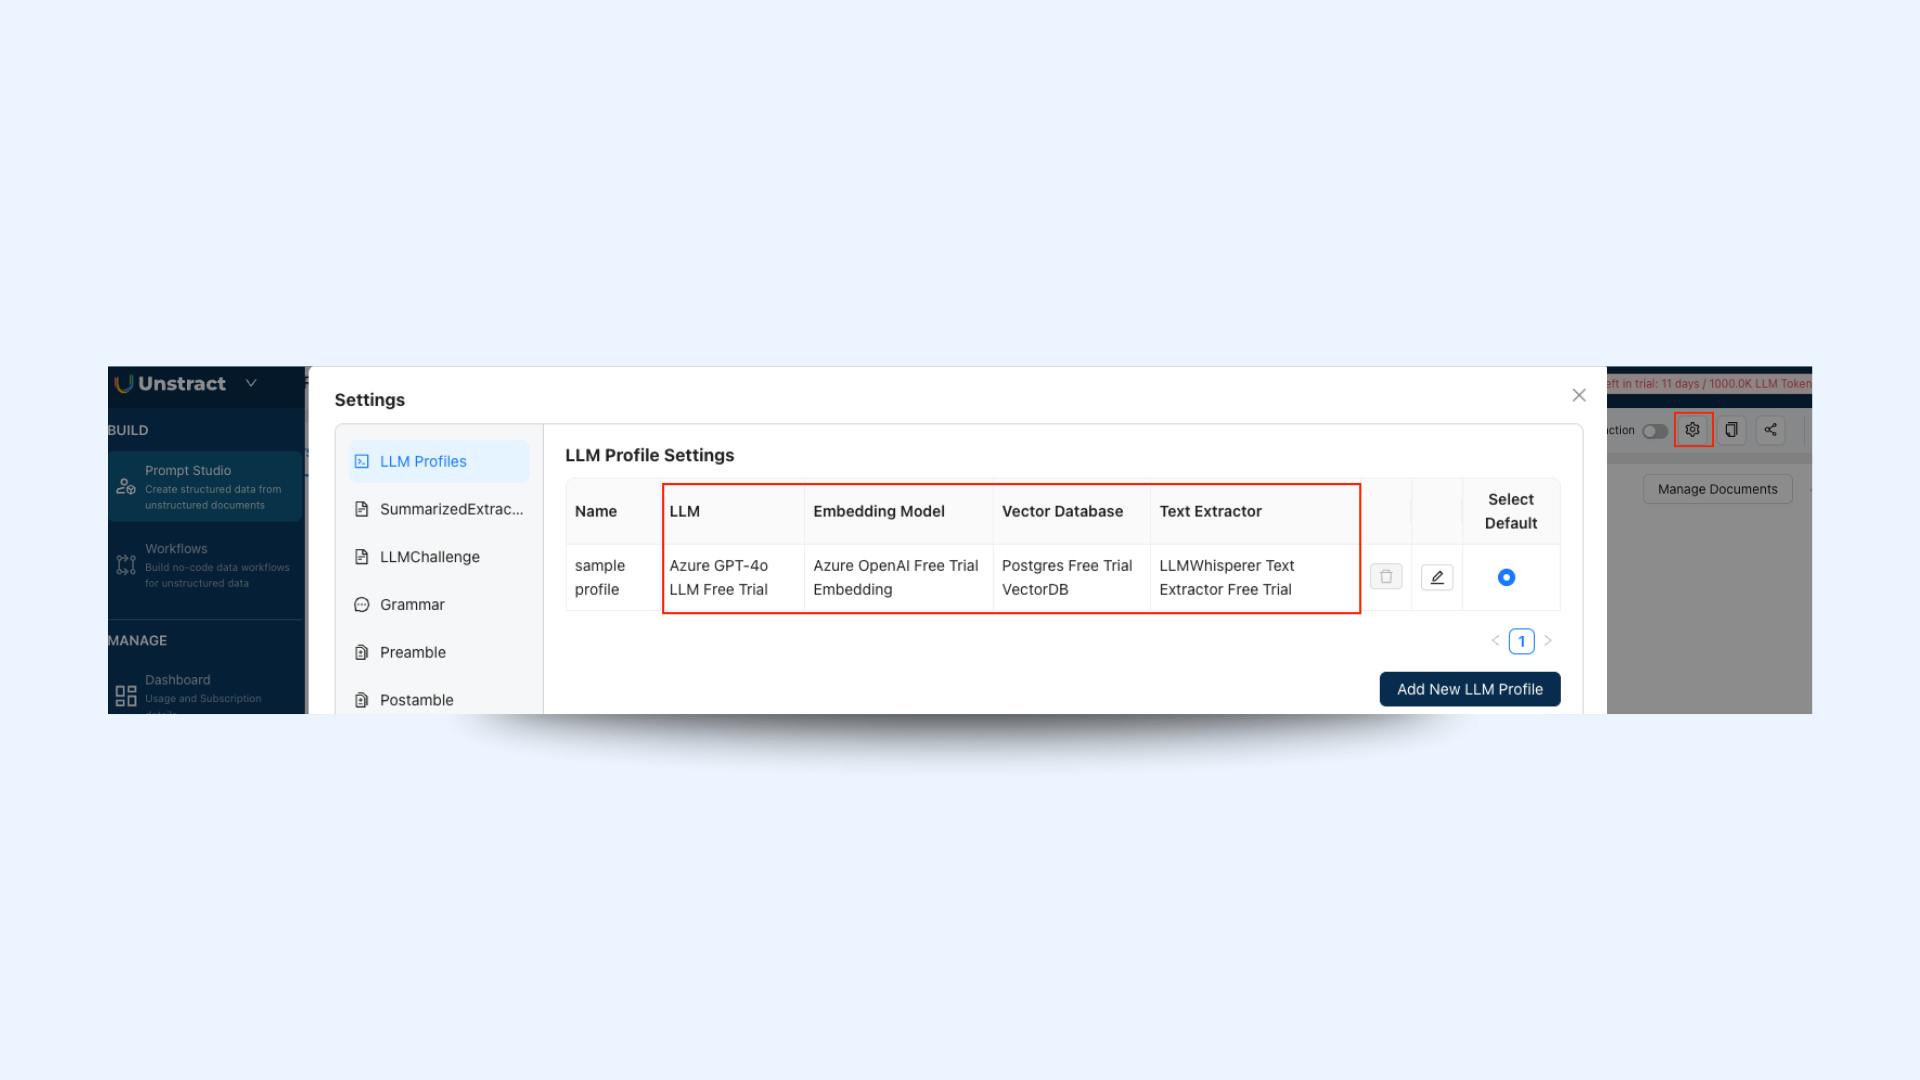Click the Add New LLM Profile button

coord(1470,689)
